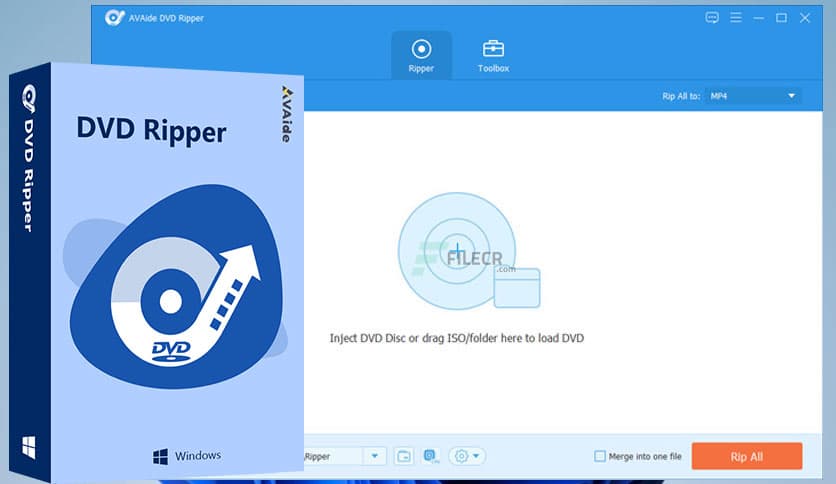This screenshot has height=484, width=836.
Task: Click 'Inject DVD Disc or drag ISO/folder' text
Action: pos(456,338)
